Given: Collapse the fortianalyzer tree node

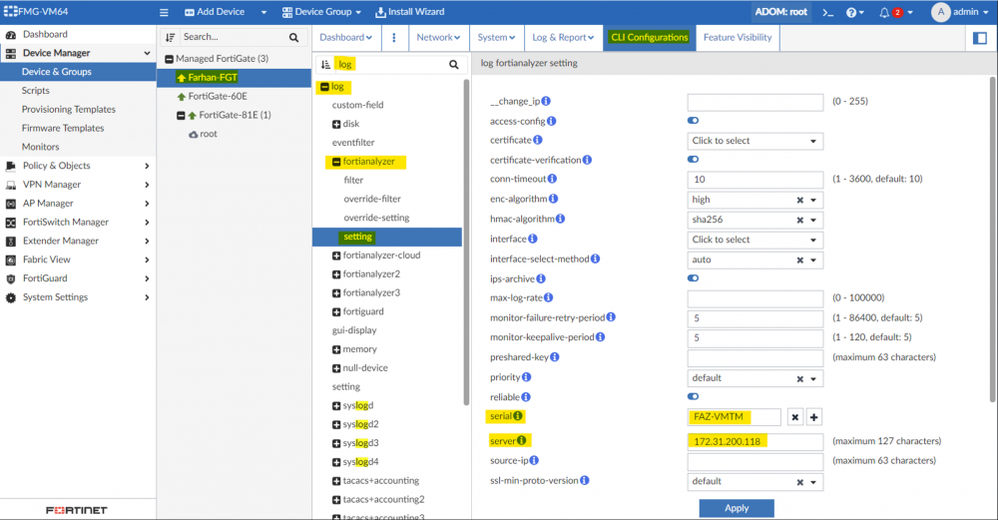Looking at the screenshot, I should tap(336, 162).
